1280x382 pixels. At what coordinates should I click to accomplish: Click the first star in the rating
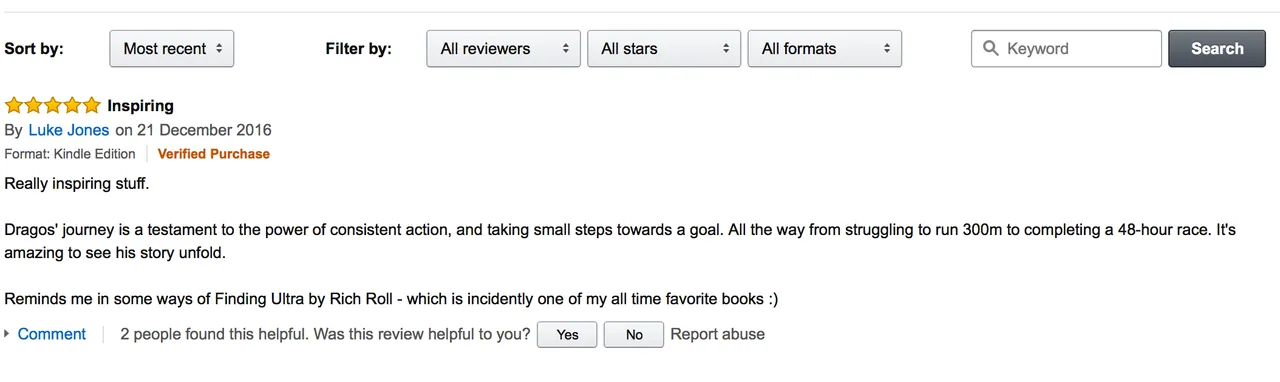point(14,105)
